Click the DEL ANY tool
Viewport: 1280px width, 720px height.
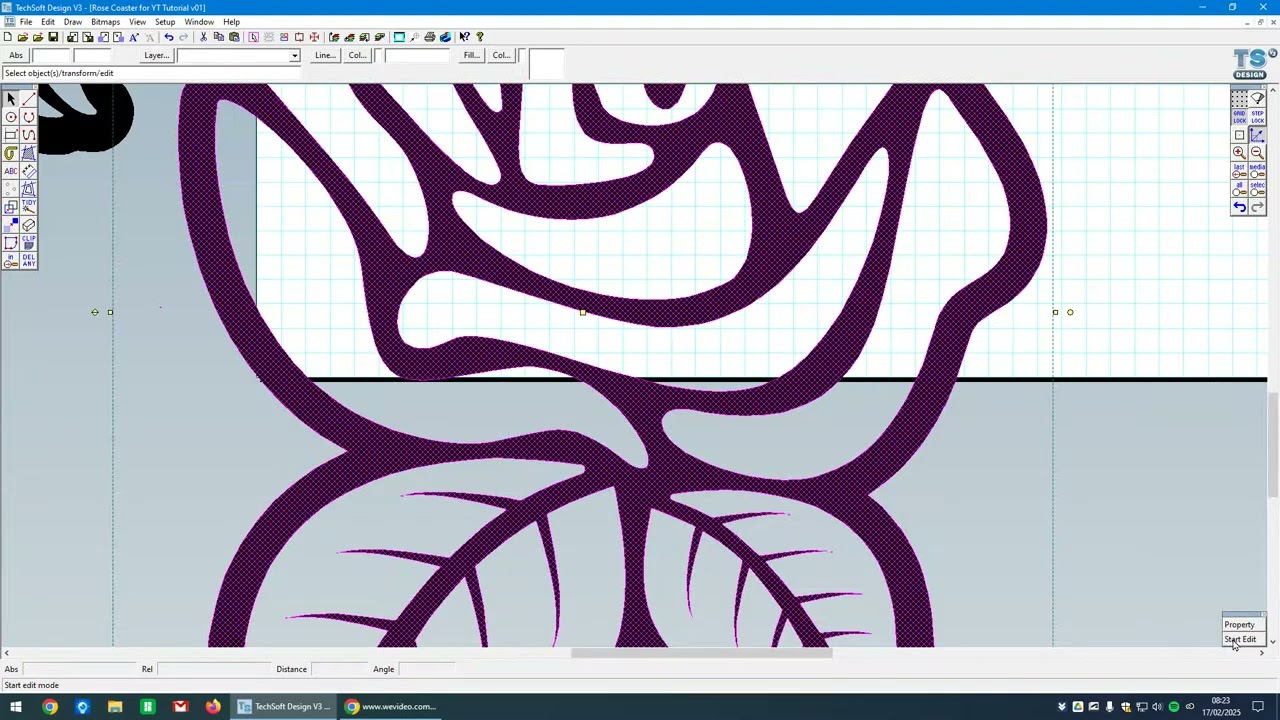click(29, 261)
